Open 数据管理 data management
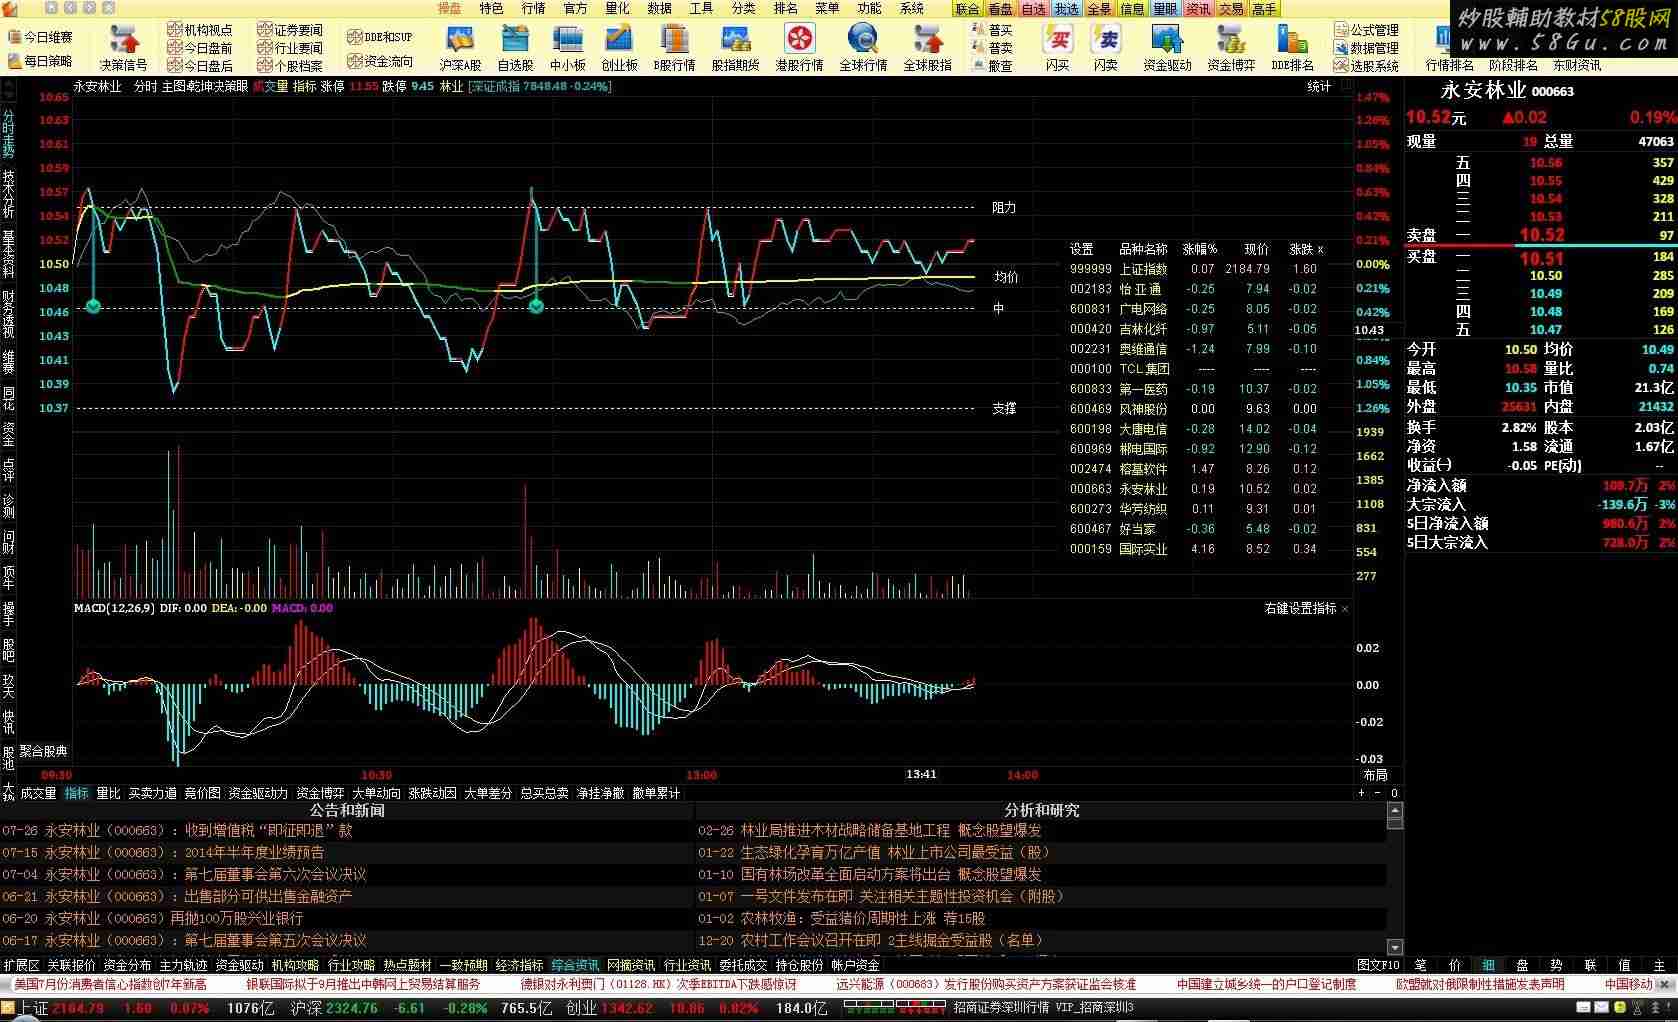 point(1366,48)
